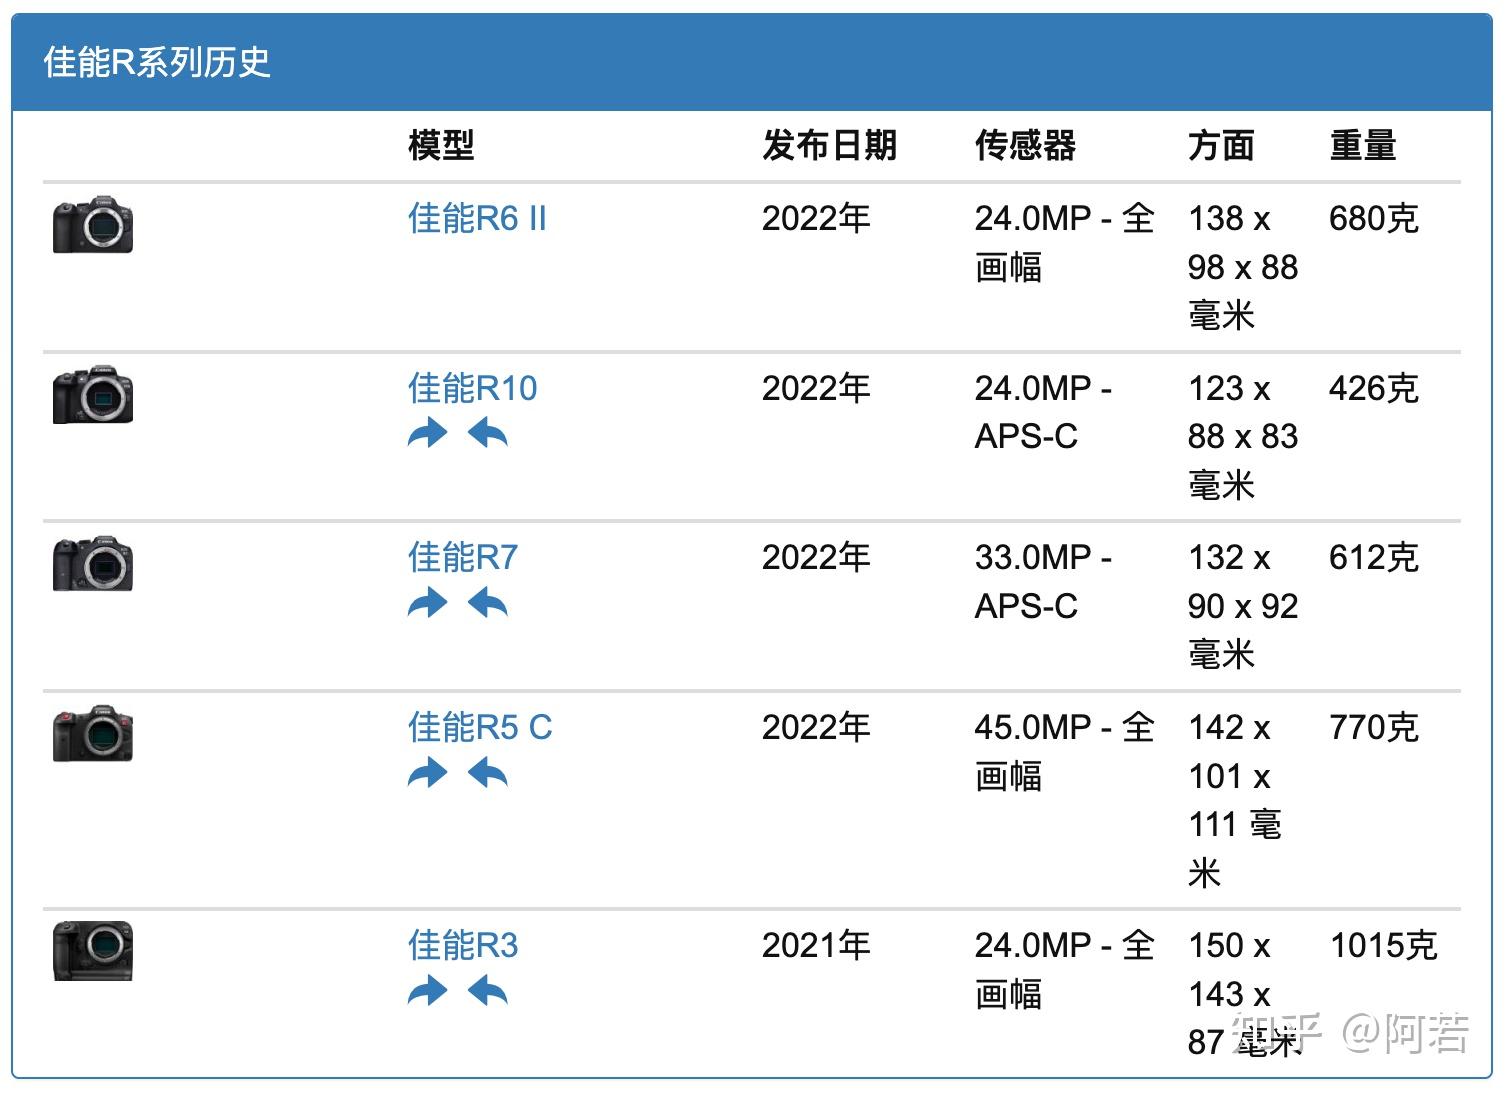This screenshot has width=1508, height=1096.
Task: Open the 佳能R3 model link
Action: pos(463,945)
